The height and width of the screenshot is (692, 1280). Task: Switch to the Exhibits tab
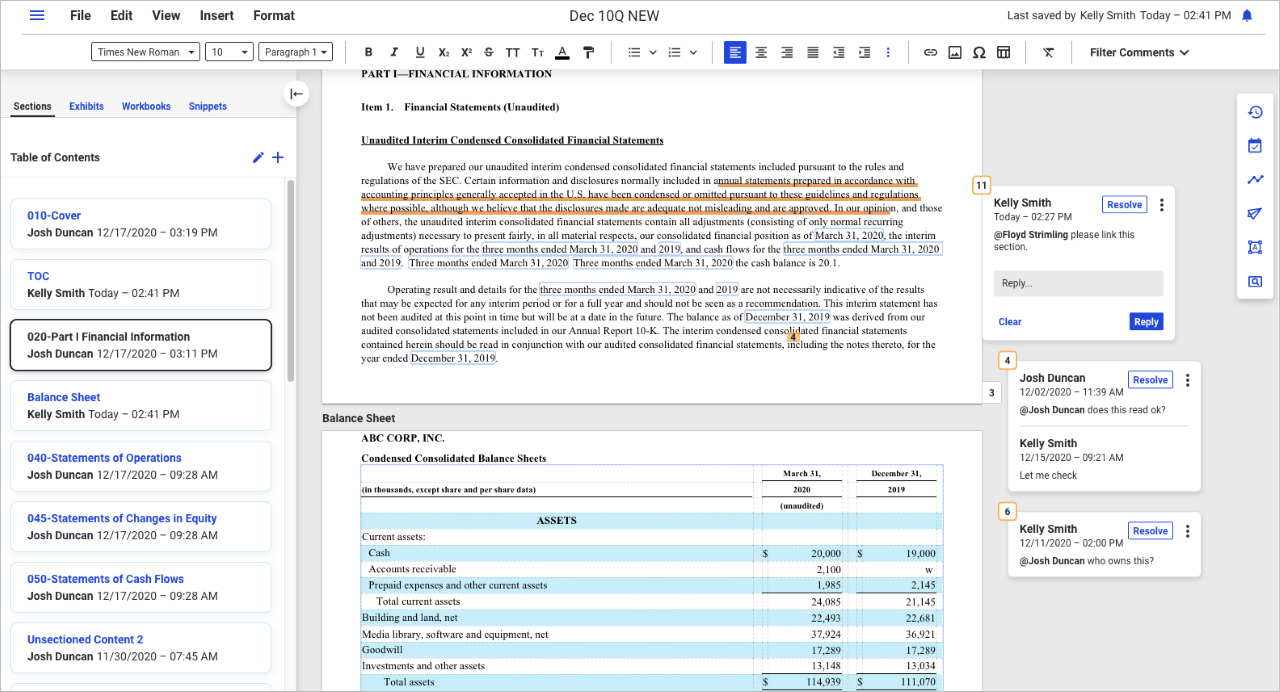click(x=86, y=106)
